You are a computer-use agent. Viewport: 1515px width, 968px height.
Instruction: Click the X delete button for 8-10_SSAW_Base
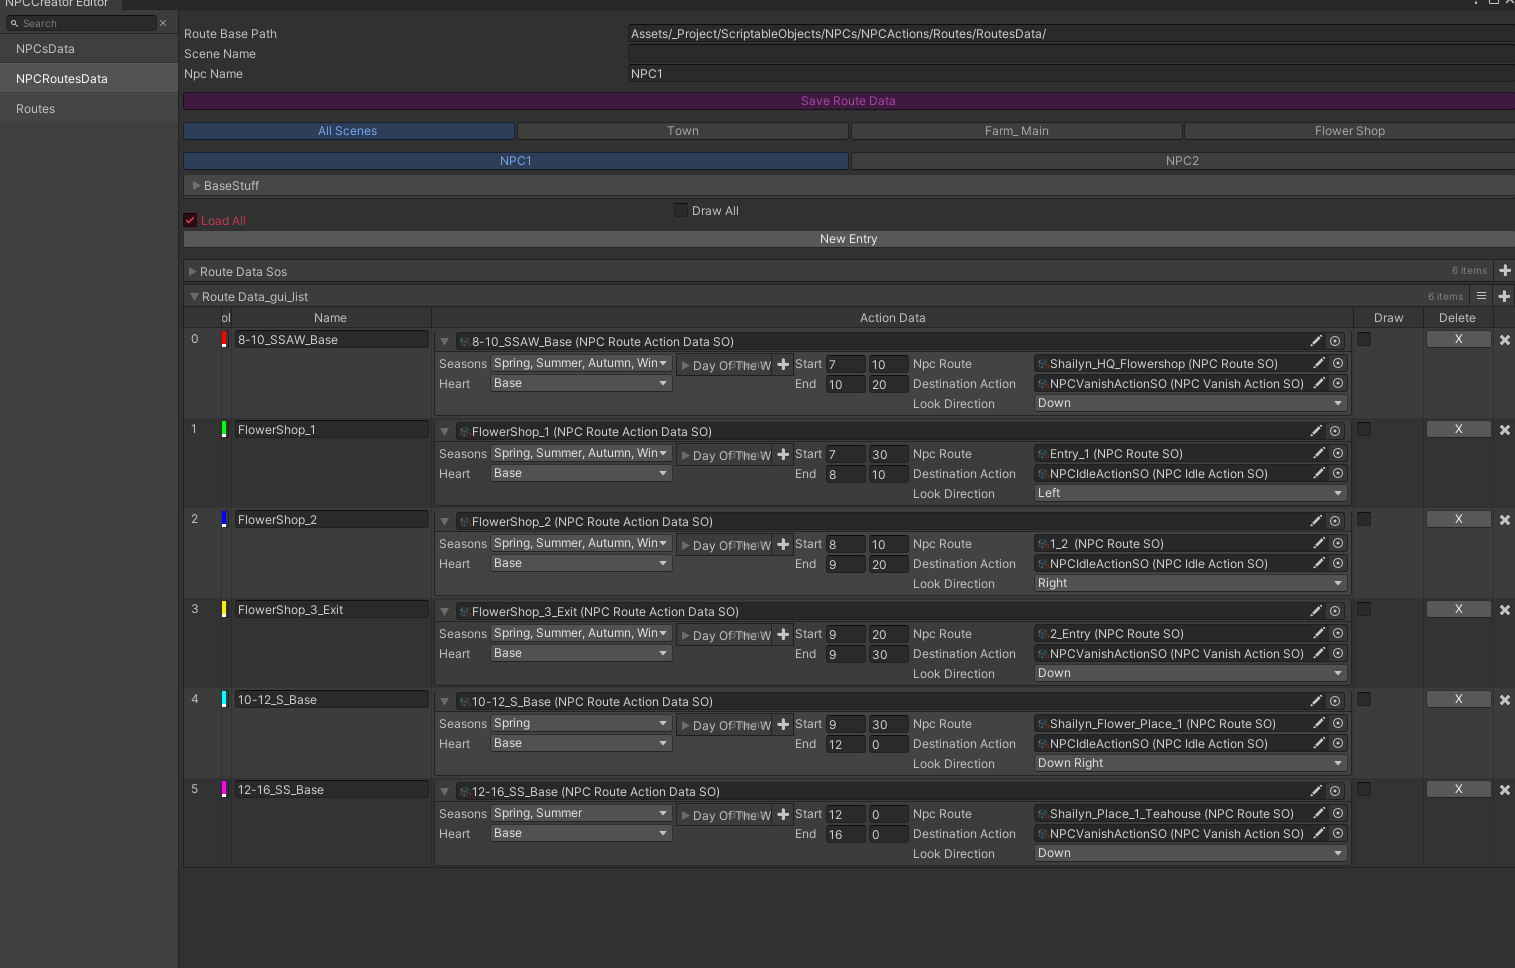(1458, 339)
